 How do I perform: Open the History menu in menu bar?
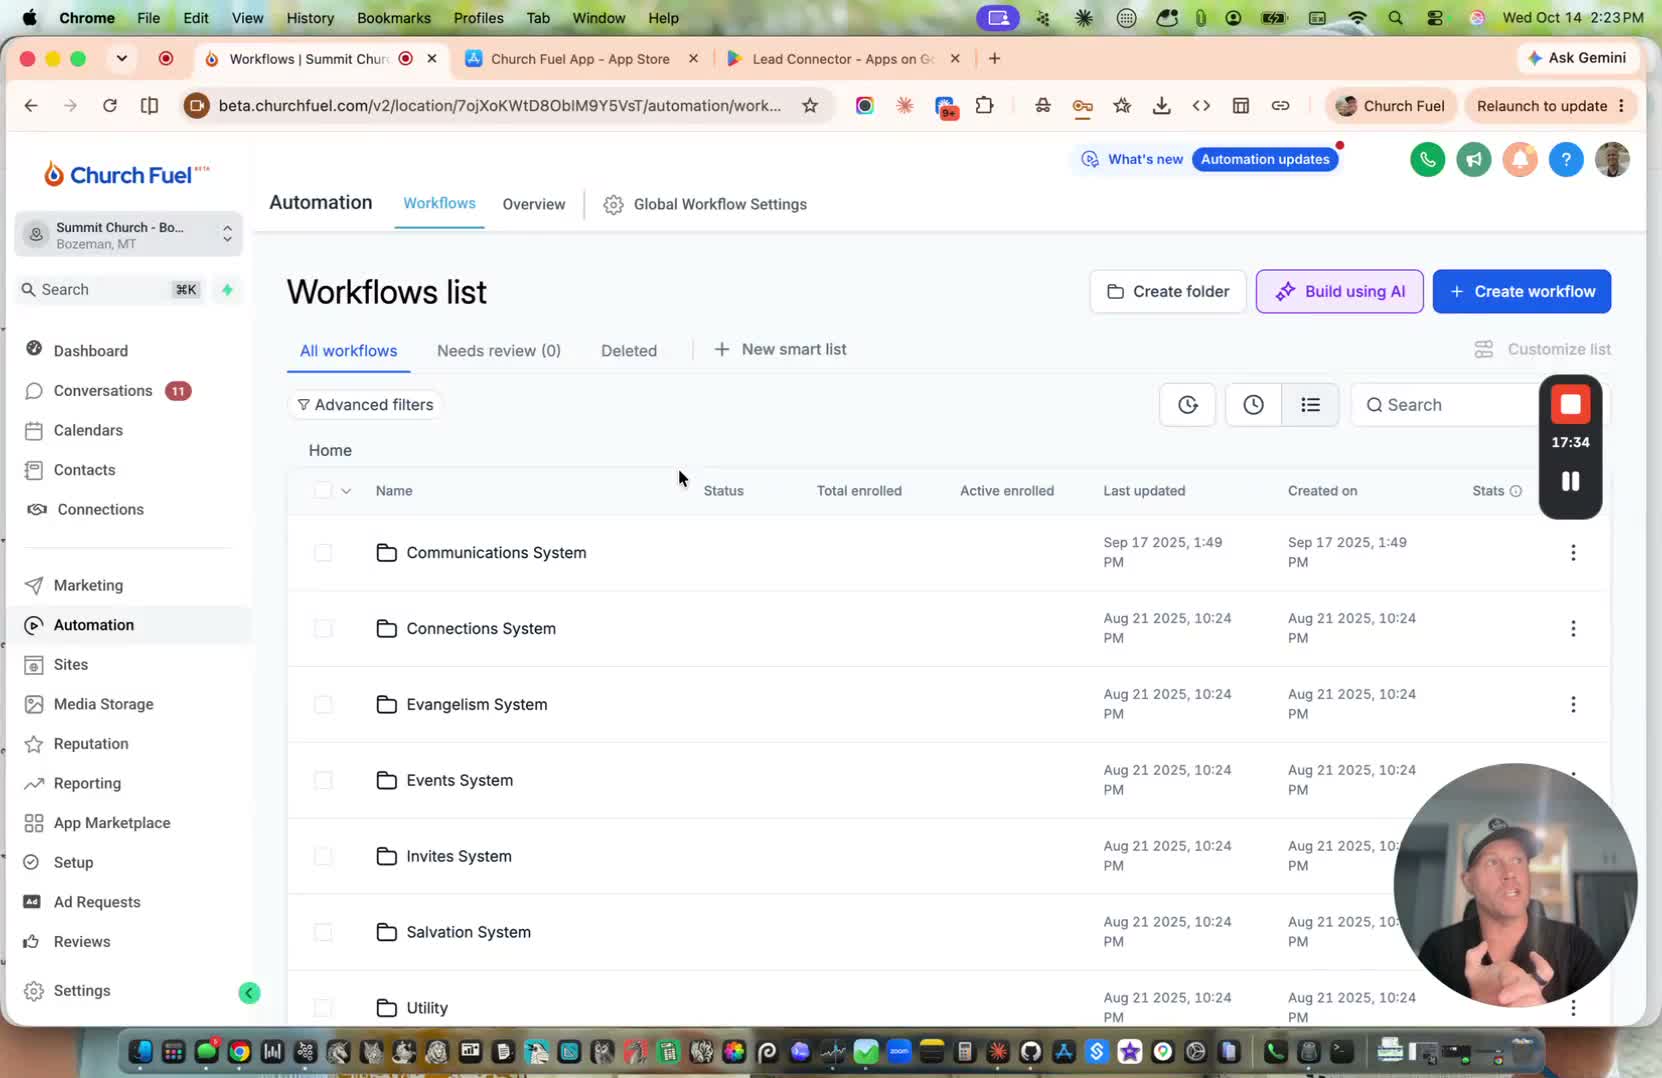(310, 18)
